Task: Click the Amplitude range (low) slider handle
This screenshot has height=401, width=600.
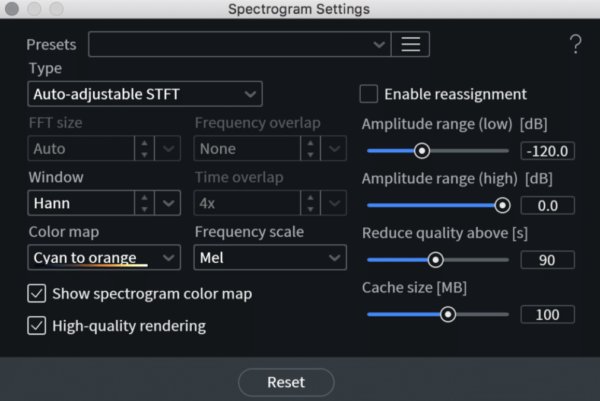Action: pyautogui.click(x=422, y=151)
